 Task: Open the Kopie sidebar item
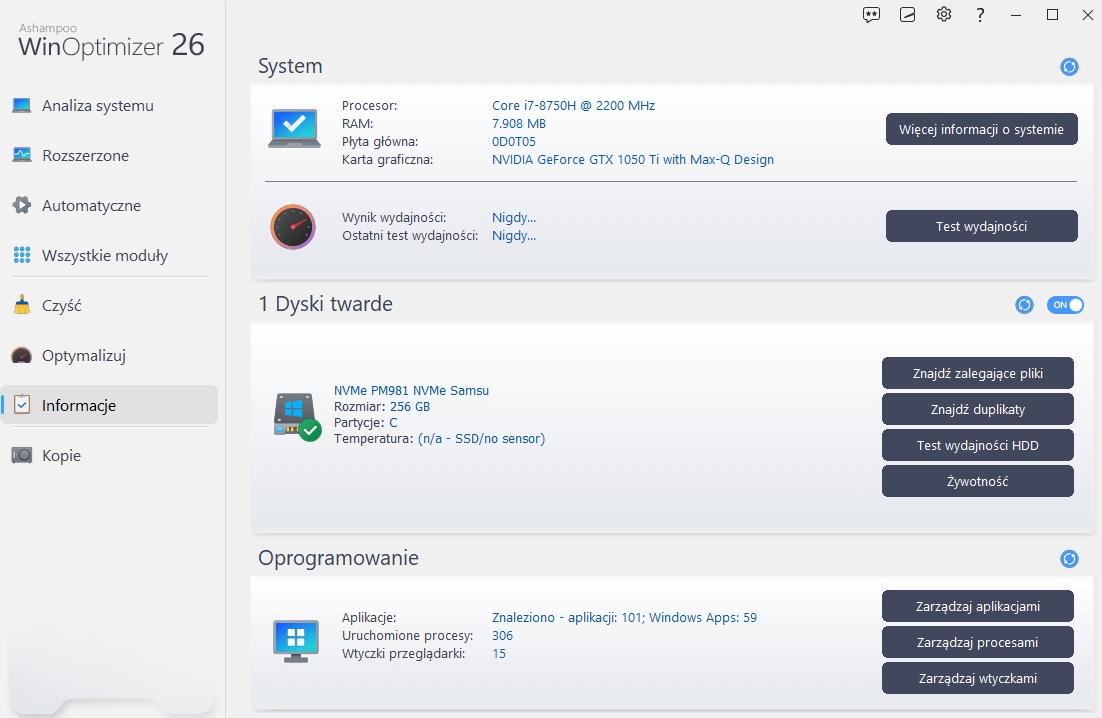click(x=61, y=456)
